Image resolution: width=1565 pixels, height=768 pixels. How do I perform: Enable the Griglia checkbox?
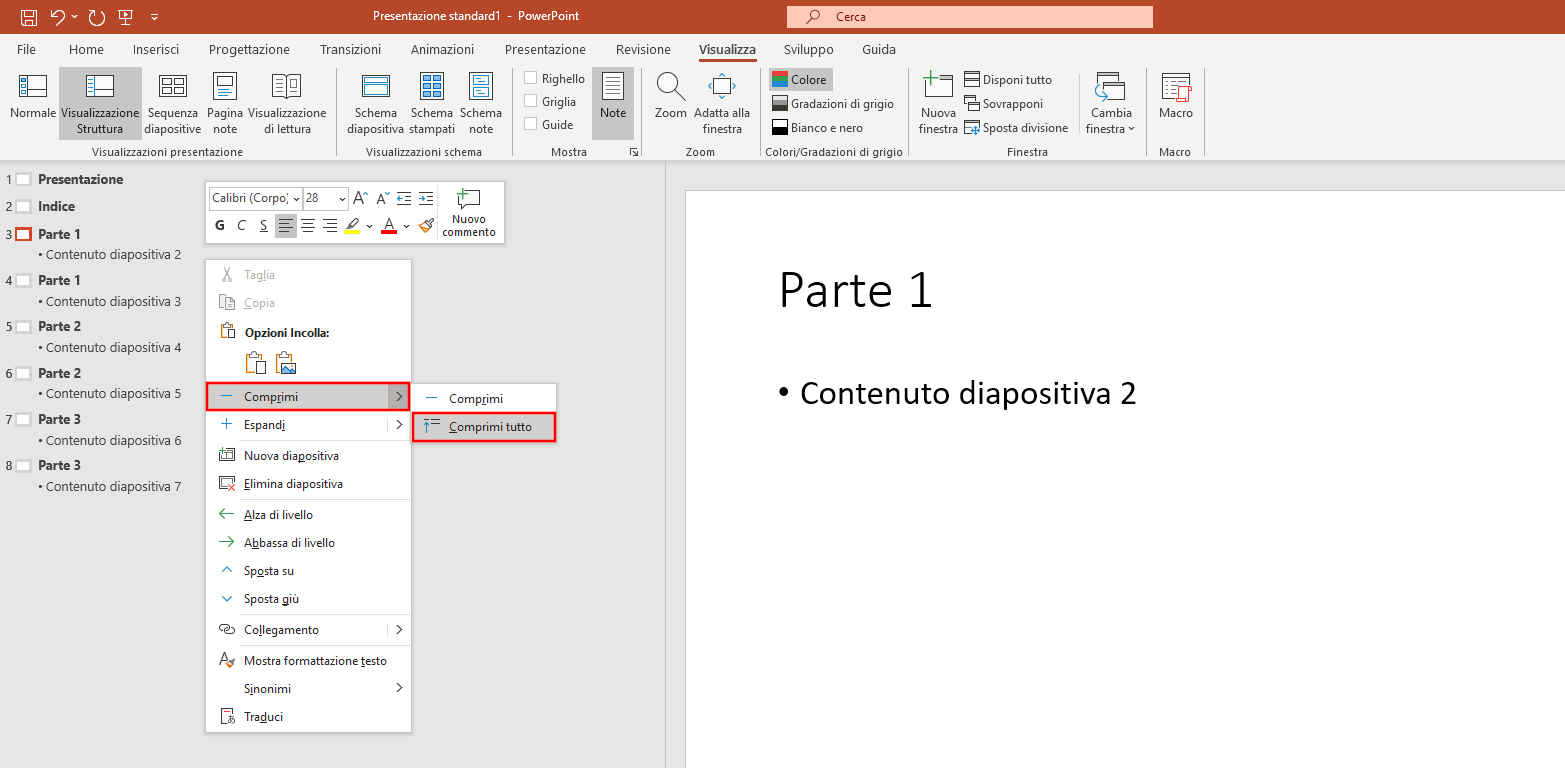click(531, 101)
